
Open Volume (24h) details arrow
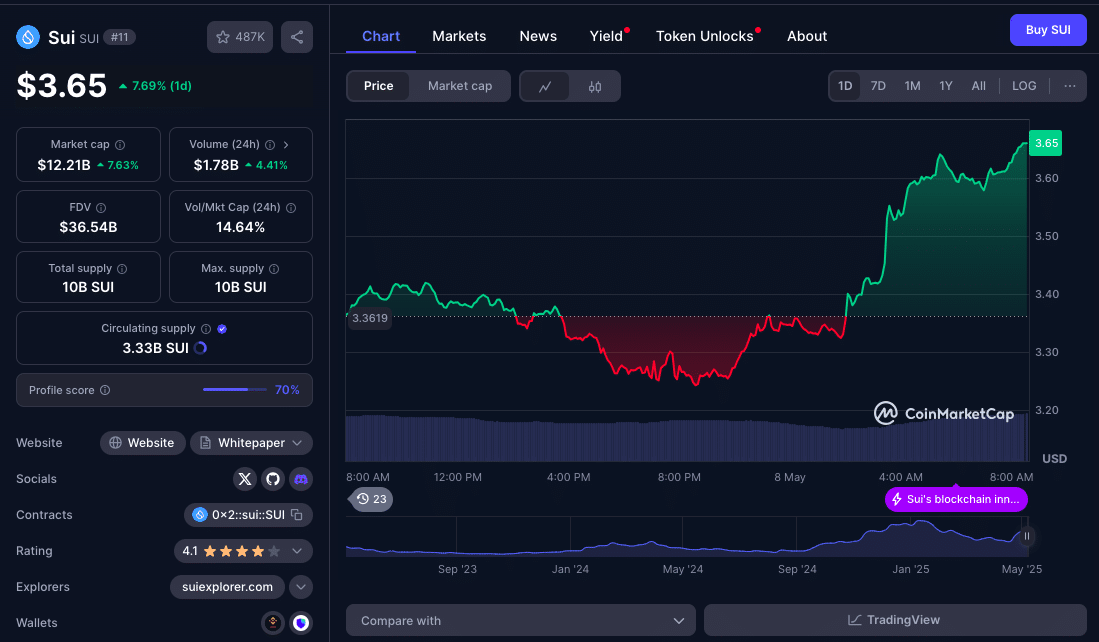286,144
